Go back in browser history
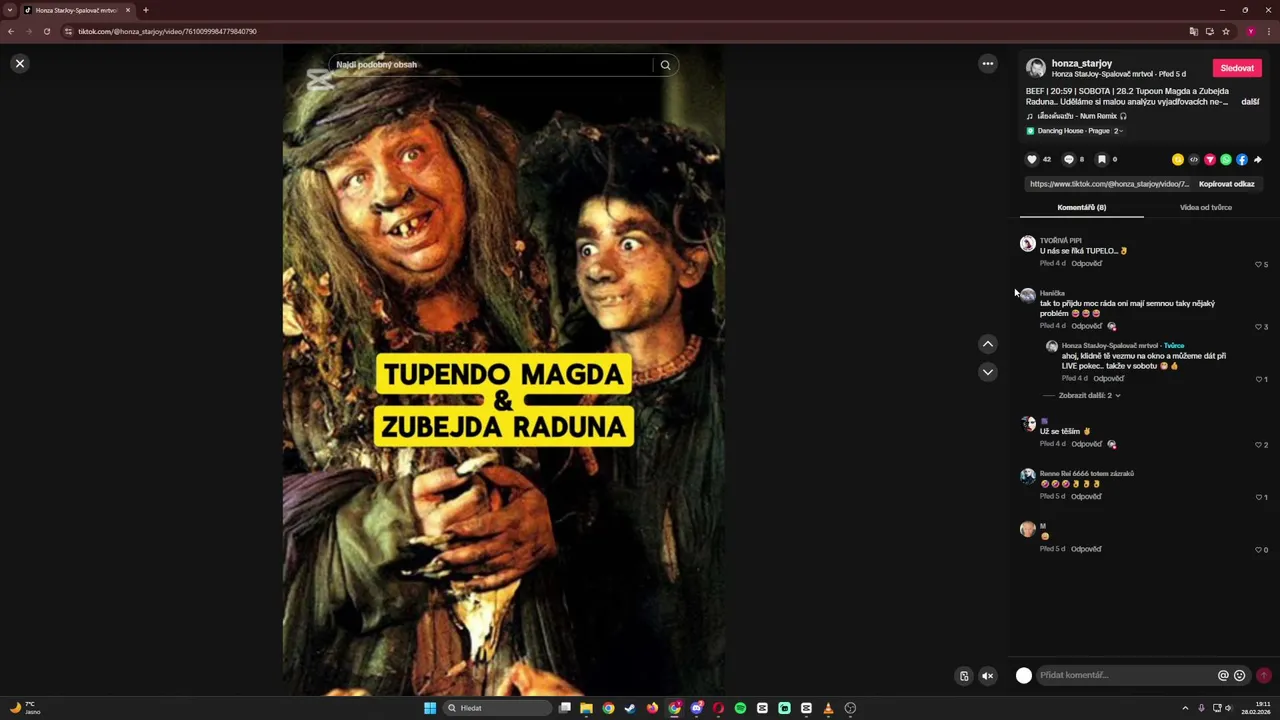The height and width of the screenshot is (720, 1280). pos(10,31)
